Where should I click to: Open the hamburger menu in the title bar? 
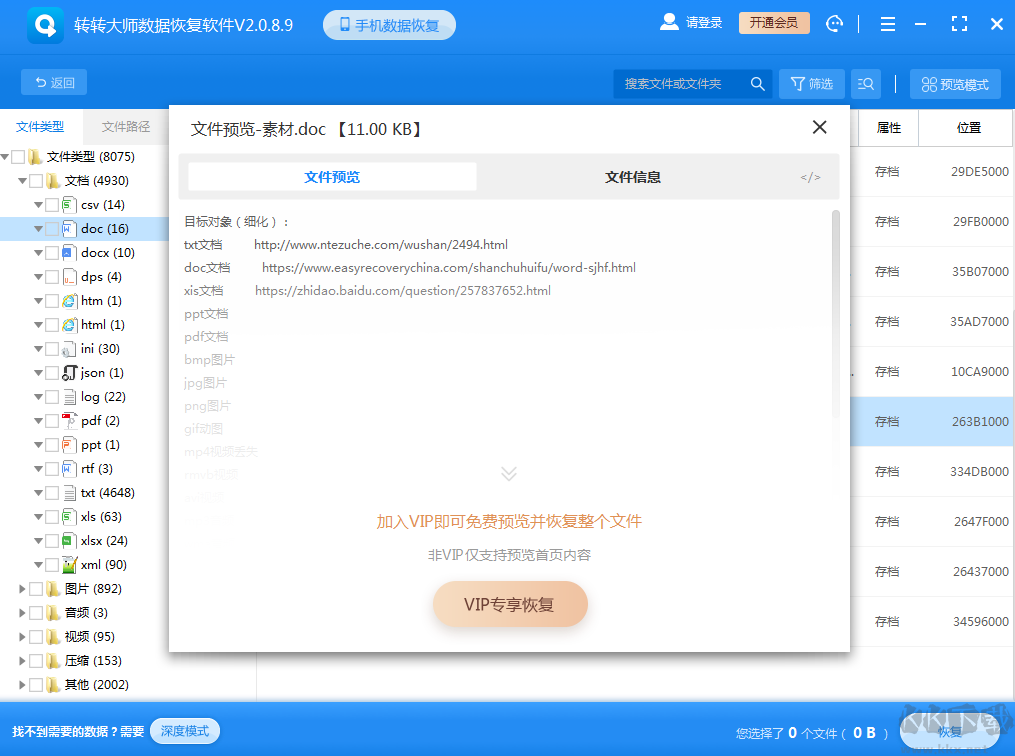point(887,22)
